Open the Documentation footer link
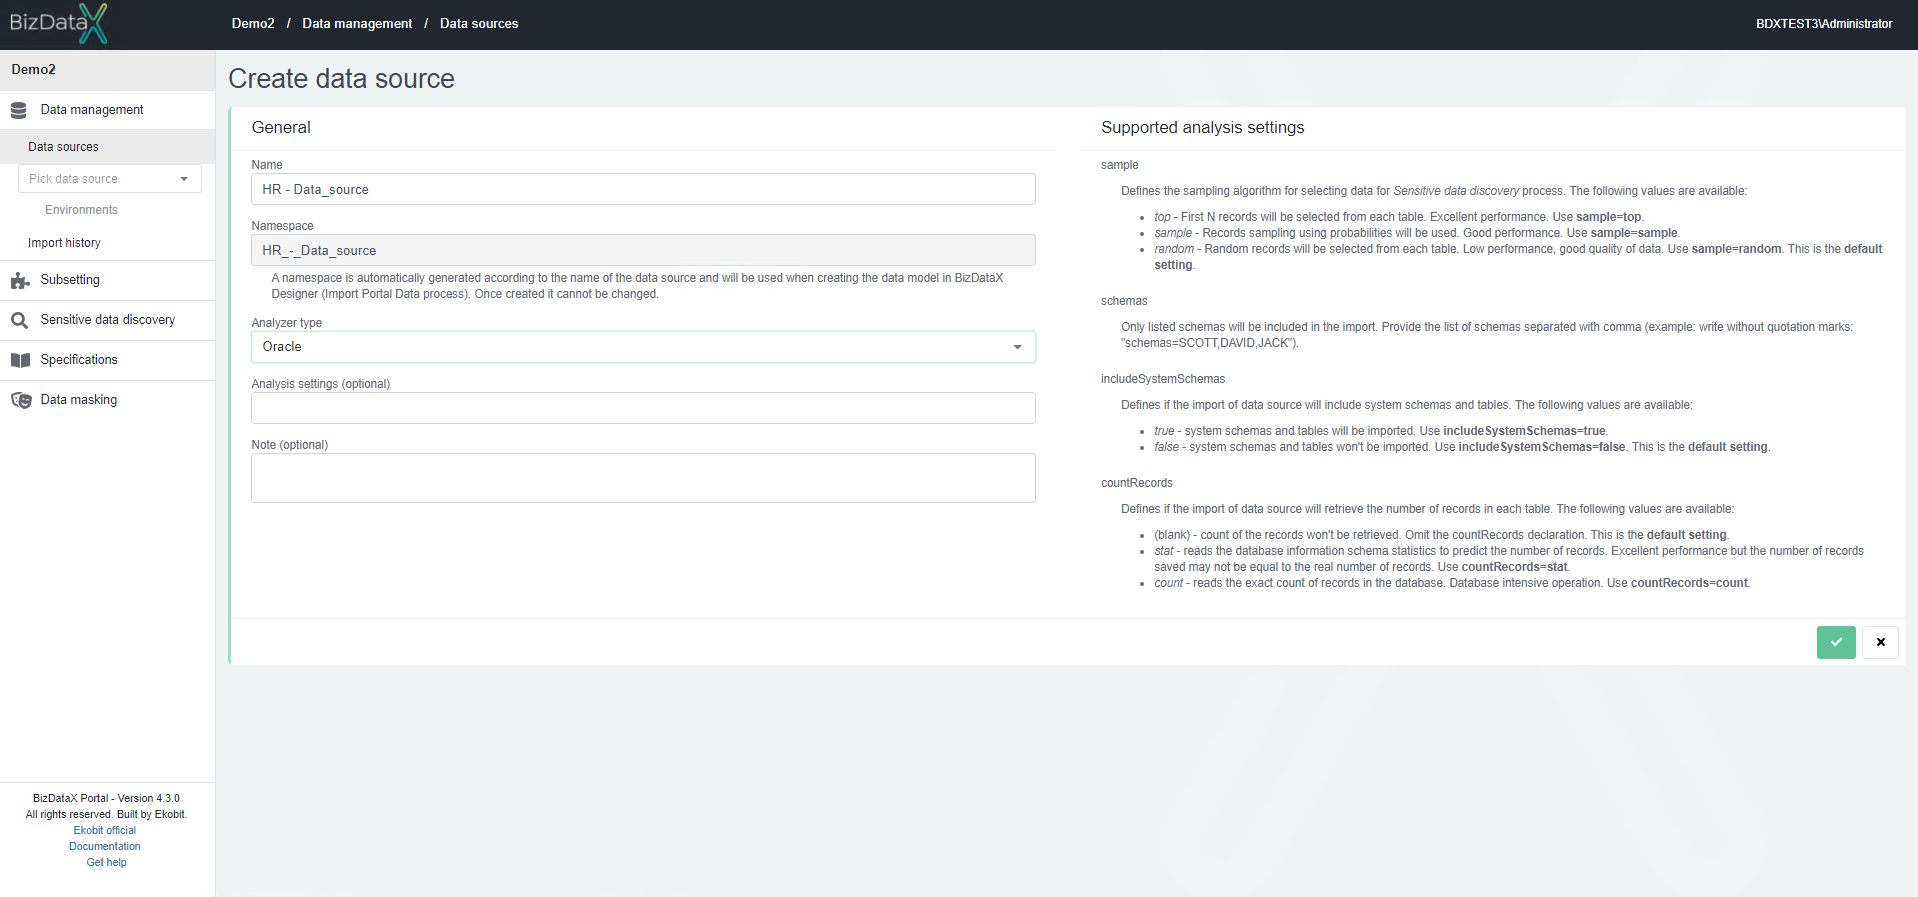The height and width of the screenshot is (897, 1918). [105, 846]
